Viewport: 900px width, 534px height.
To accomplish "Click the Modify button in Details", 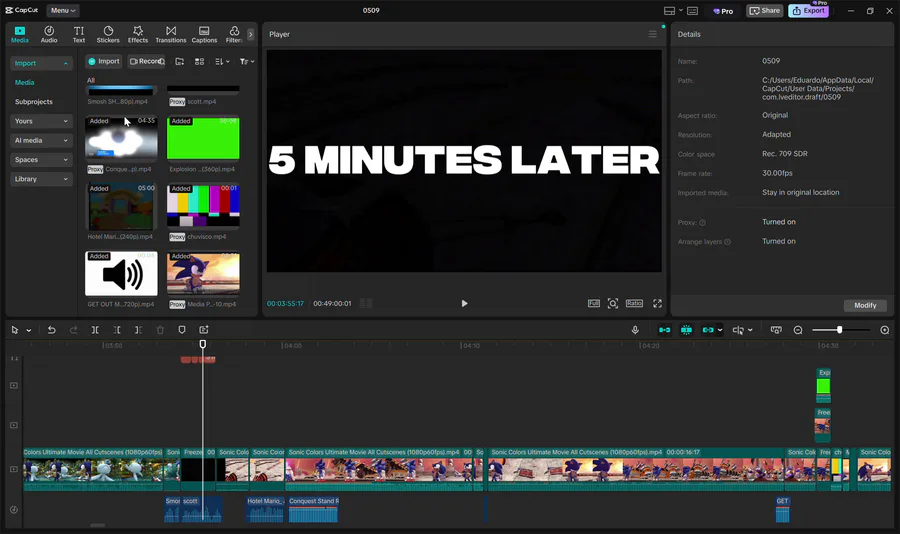I will coord(865,305).
